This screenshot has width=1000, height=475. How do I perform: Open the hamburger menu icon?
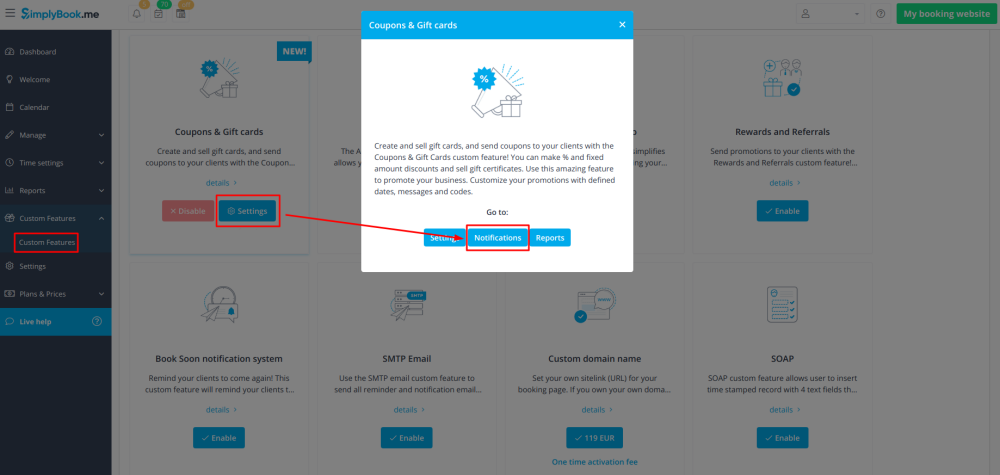click(10, 13)
